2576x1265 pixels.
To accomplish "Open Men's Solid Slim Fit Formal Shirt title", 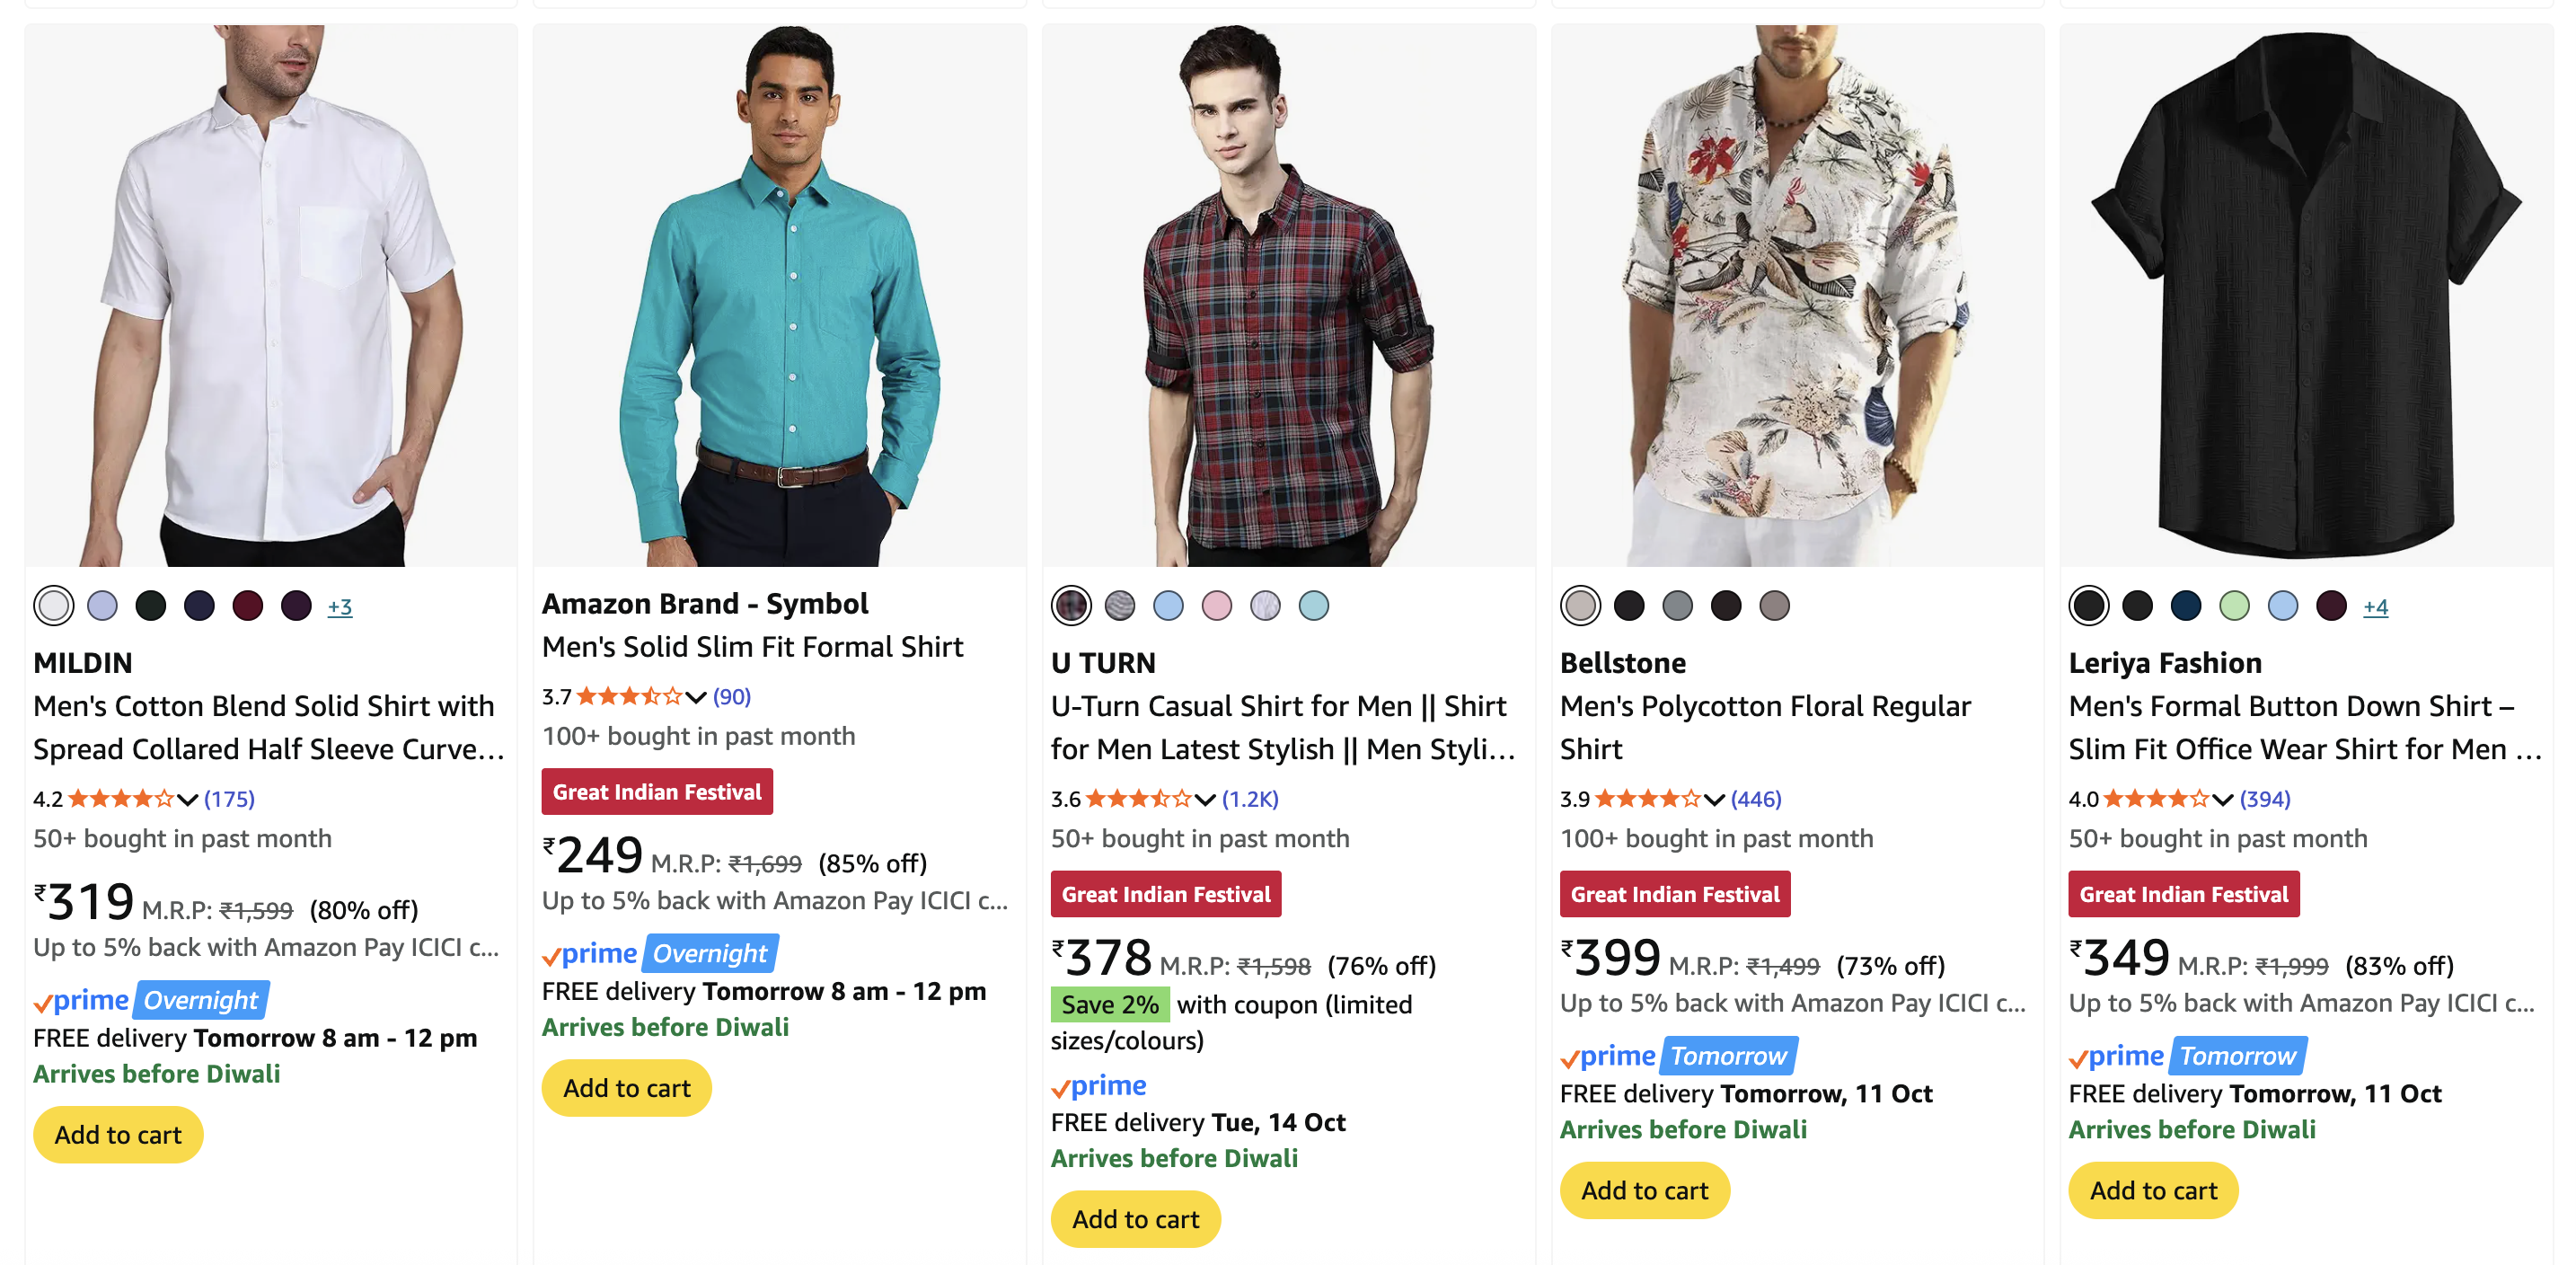I will pos(752,647).
